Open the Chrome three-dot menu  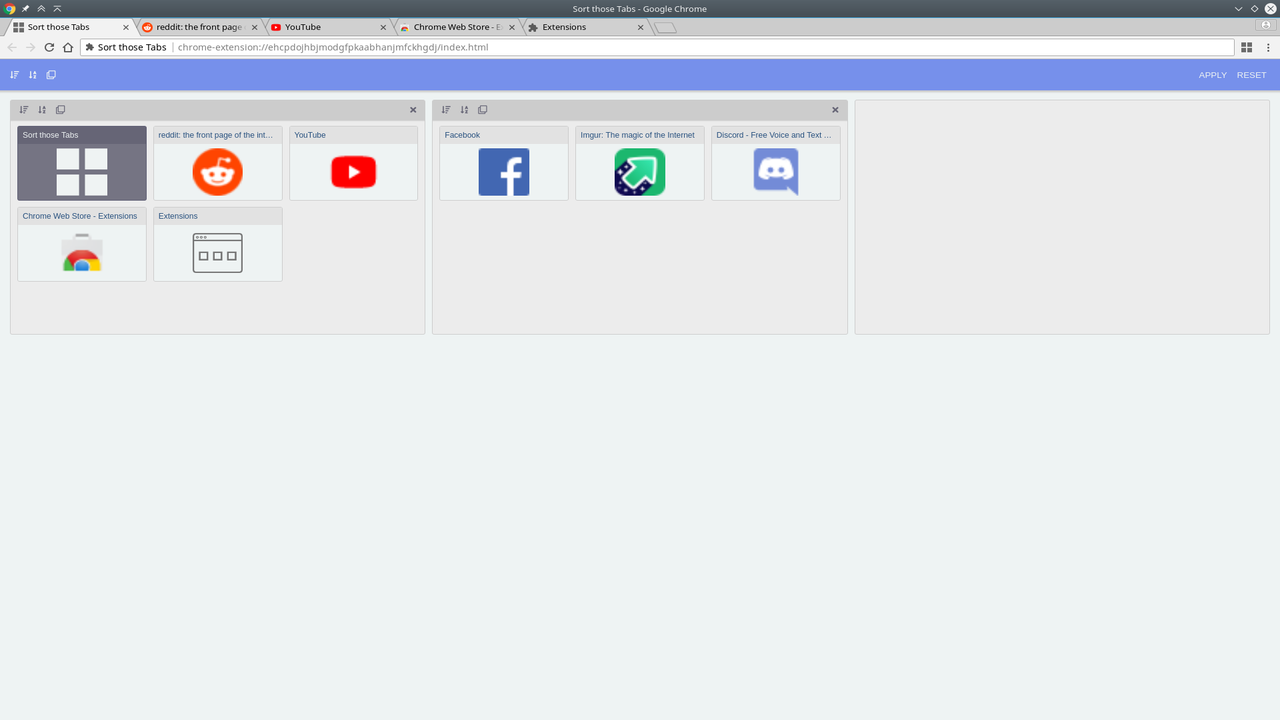1267,47
